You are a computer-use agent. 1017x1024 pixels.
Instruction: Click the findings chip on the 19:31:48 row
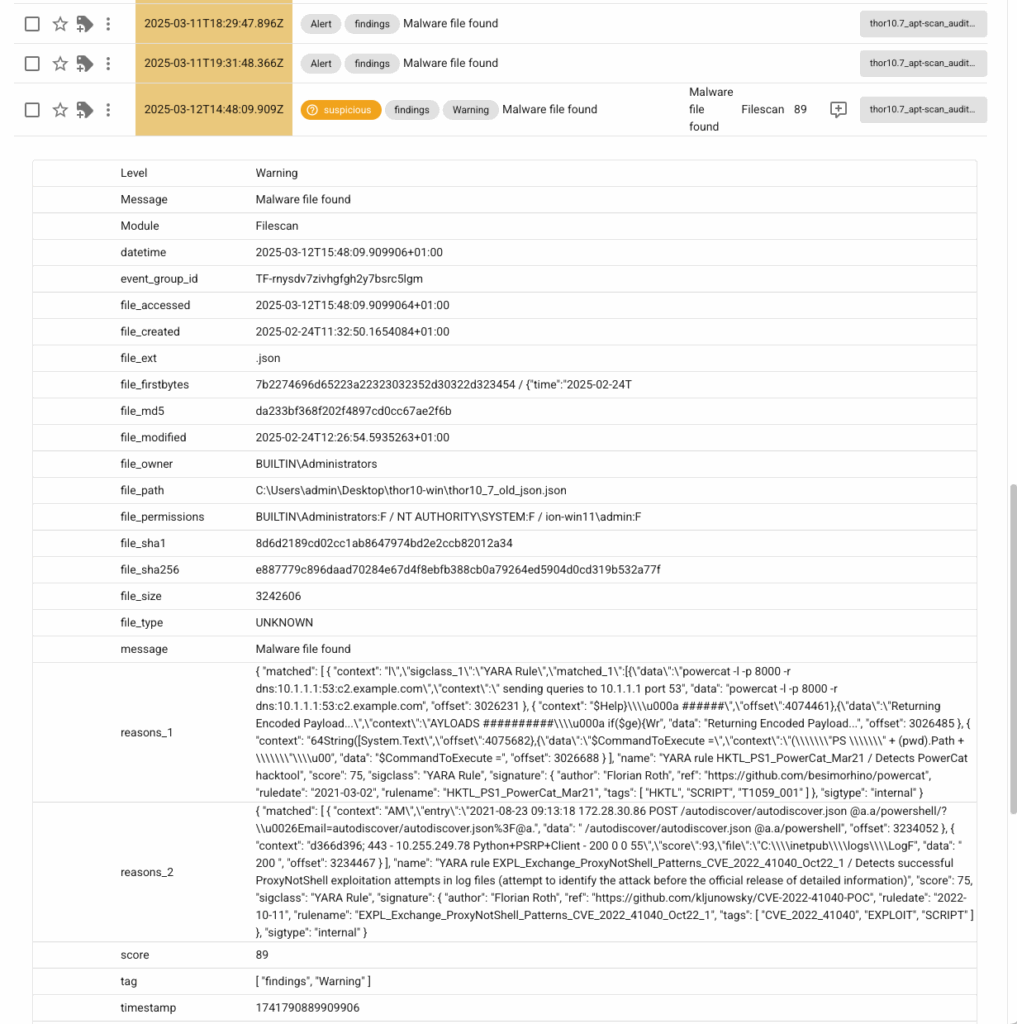coord(372,63)
